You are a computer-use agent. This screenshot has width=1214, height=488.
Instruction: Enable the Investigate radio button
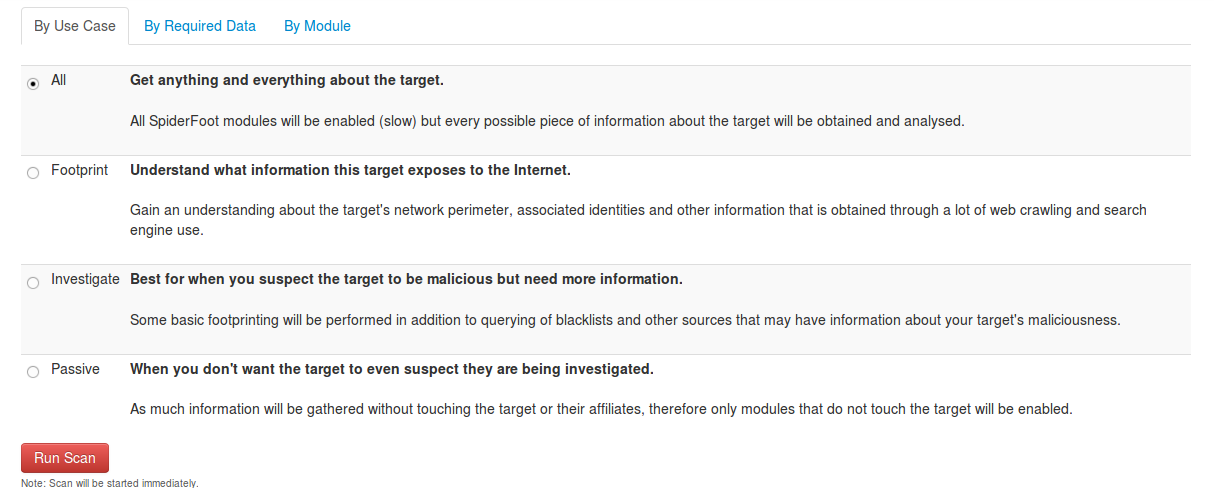[x=33, y=283]
